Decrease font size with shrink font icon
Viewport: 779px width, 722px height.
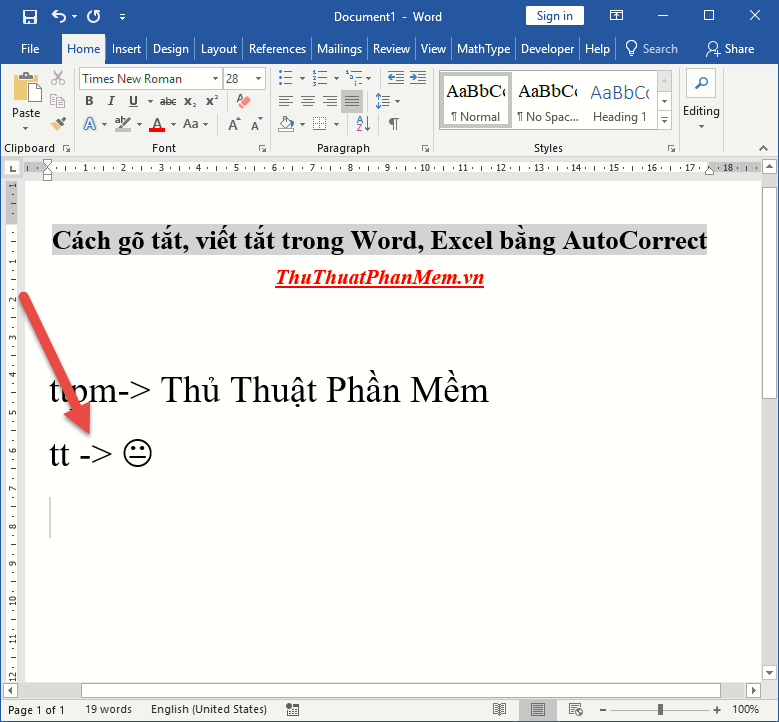[x=256, y=124]
